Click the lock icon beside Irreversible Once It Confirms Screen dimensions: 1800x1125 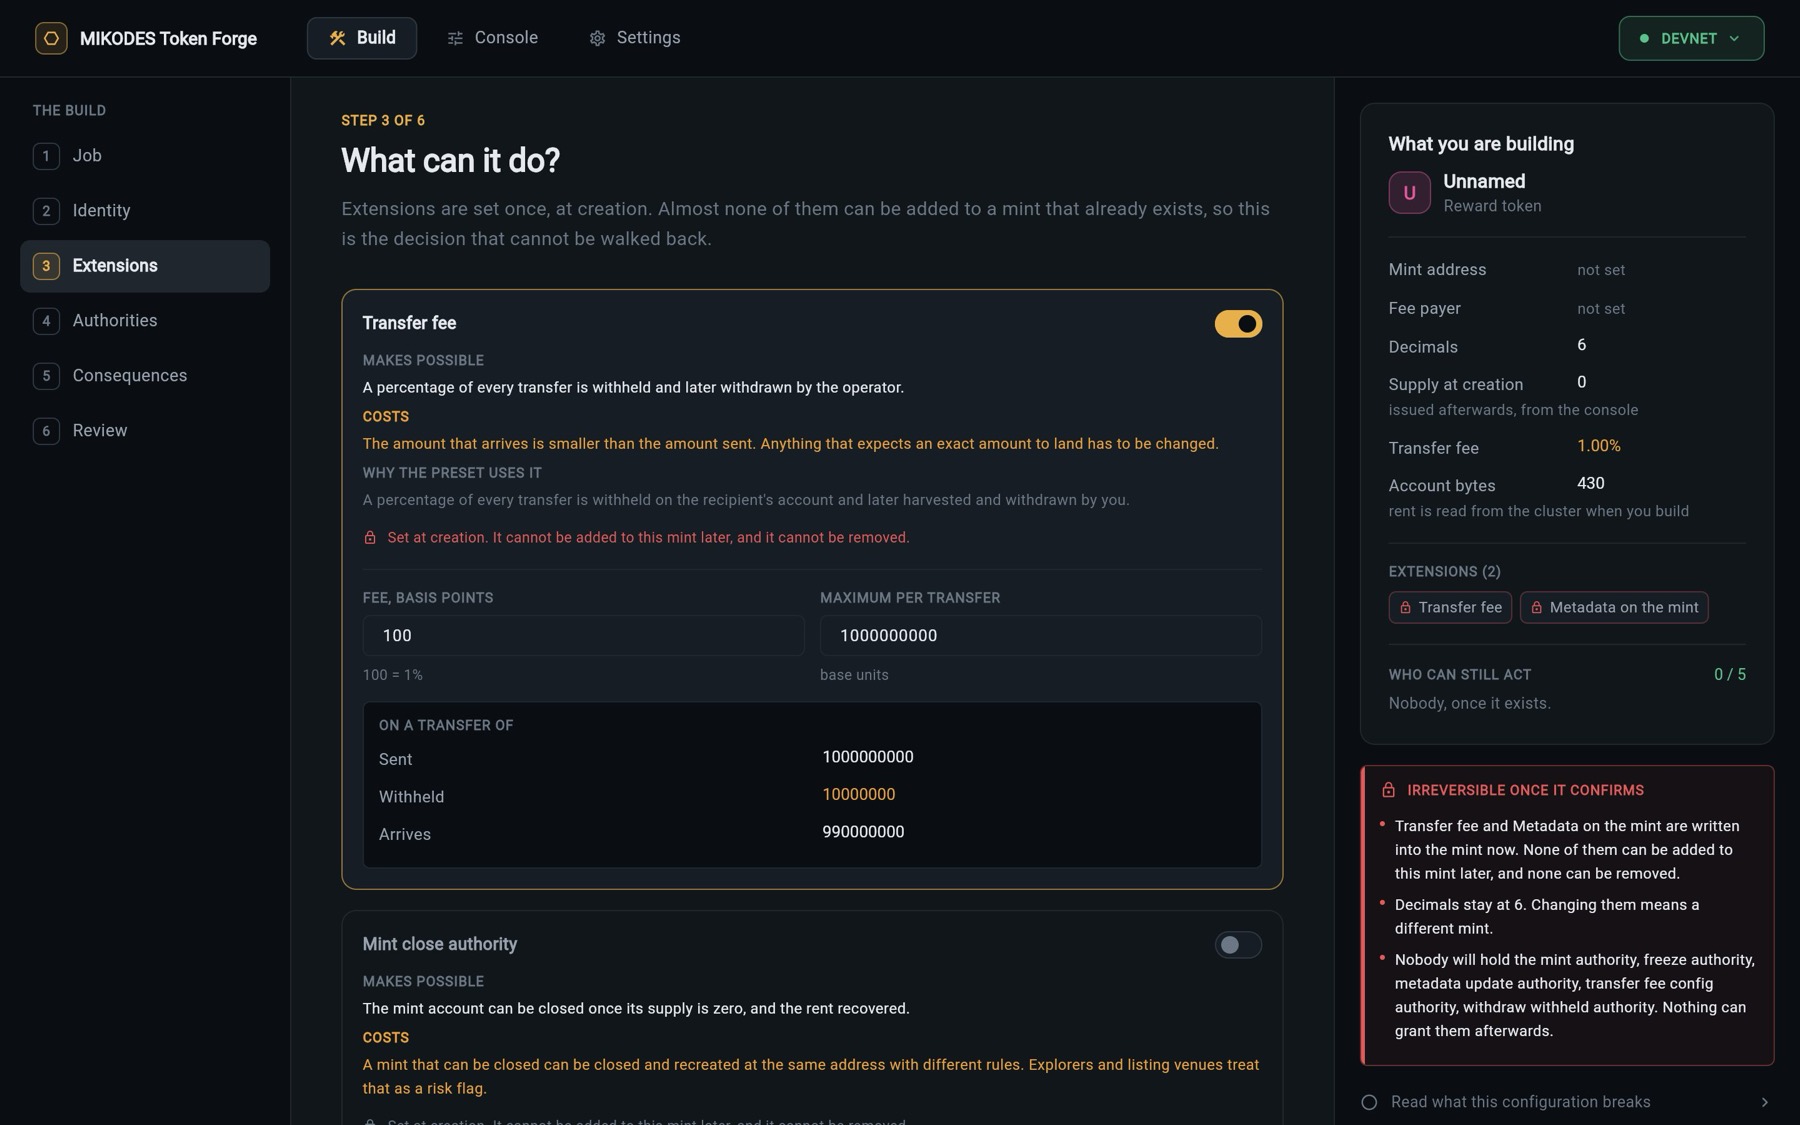coord(1388,790)
